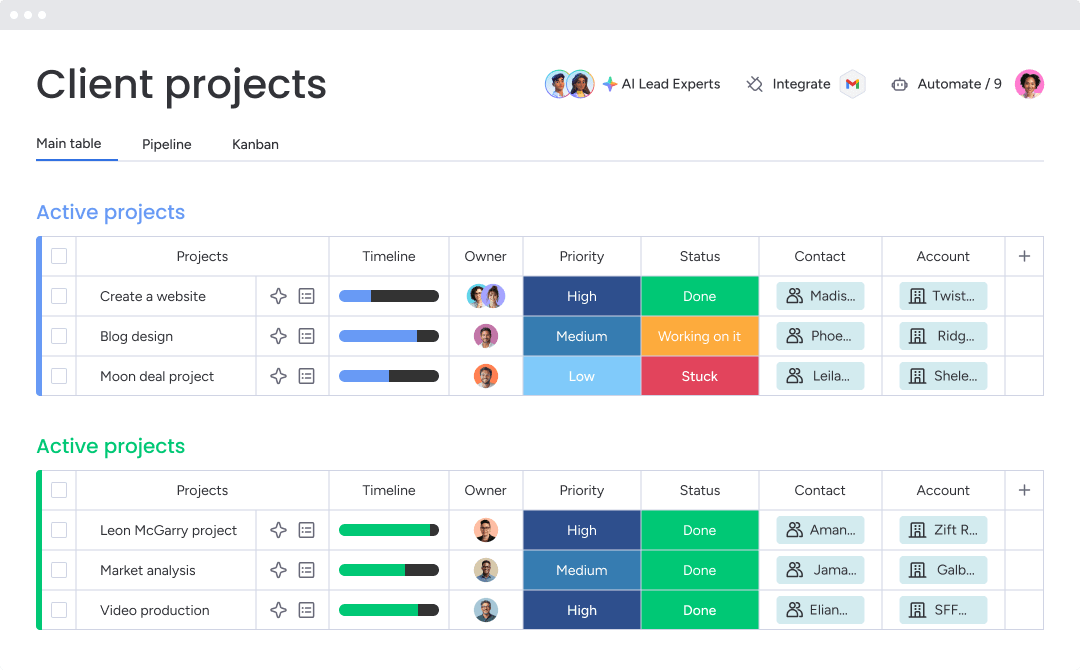The width and height of the screenshot is (1080, 670).
Task: Click the contact person icon in the Madis... cell
Action: coord(796,296)
